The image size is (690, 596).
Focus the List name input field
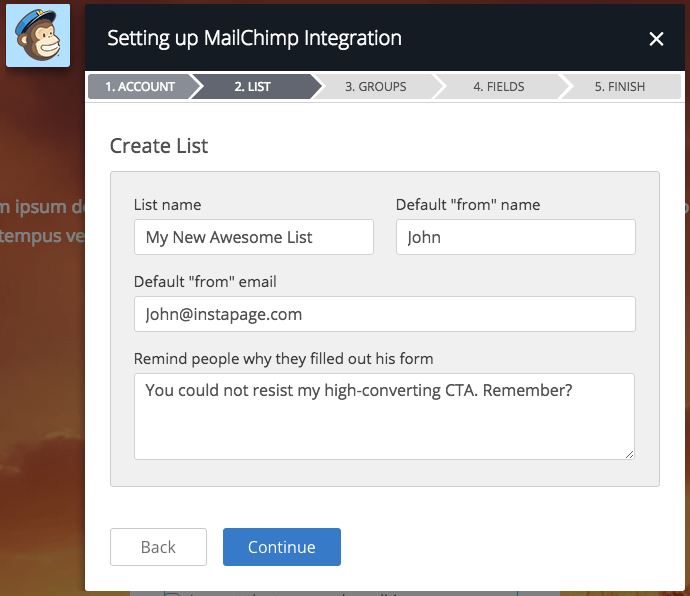(254, 237)
